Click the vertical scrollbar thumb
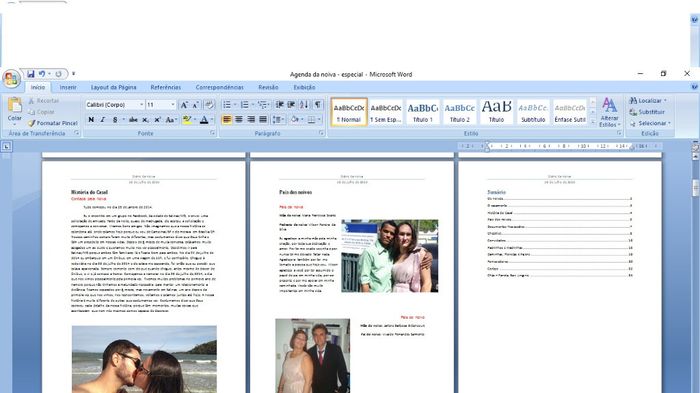Image resolution: width=700 pixels, height=393 pixels. 696,188
